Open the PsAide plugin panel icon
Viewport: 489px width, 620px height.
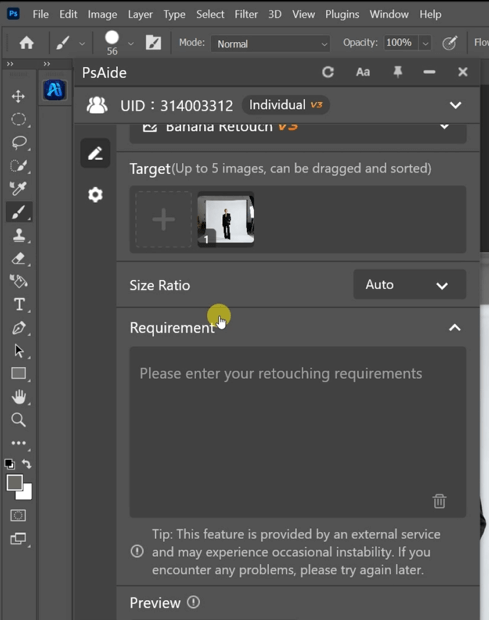(55, 90)
